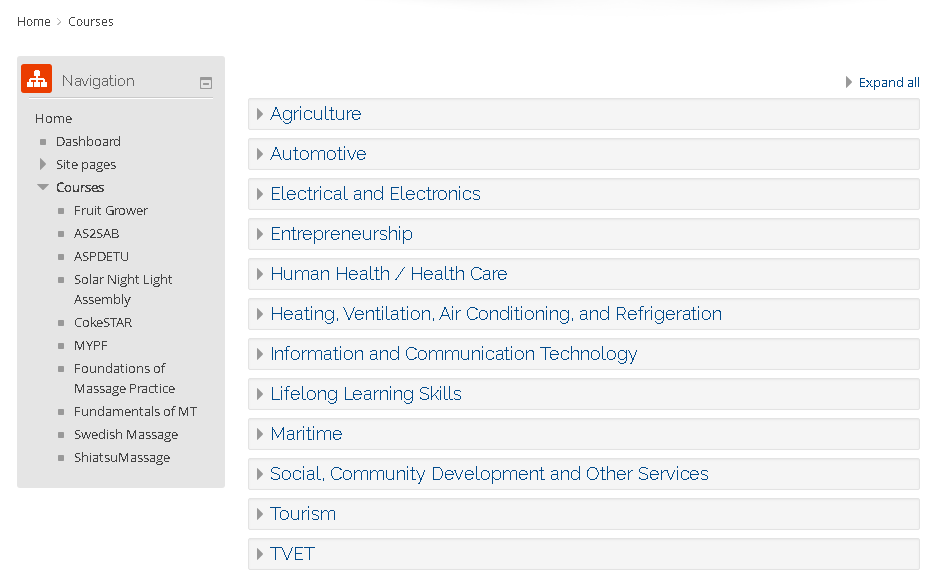Select Home in the navigation tree
The image size is (941, 588).
53,119
